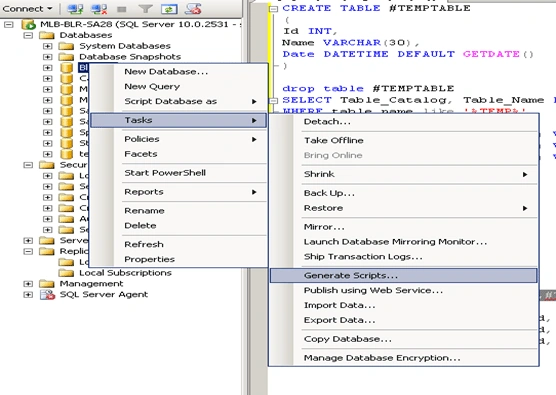Choose Generate Scripts... menu item
The height and width of the screenshot is (395, 556).
[x=404, y=276]
